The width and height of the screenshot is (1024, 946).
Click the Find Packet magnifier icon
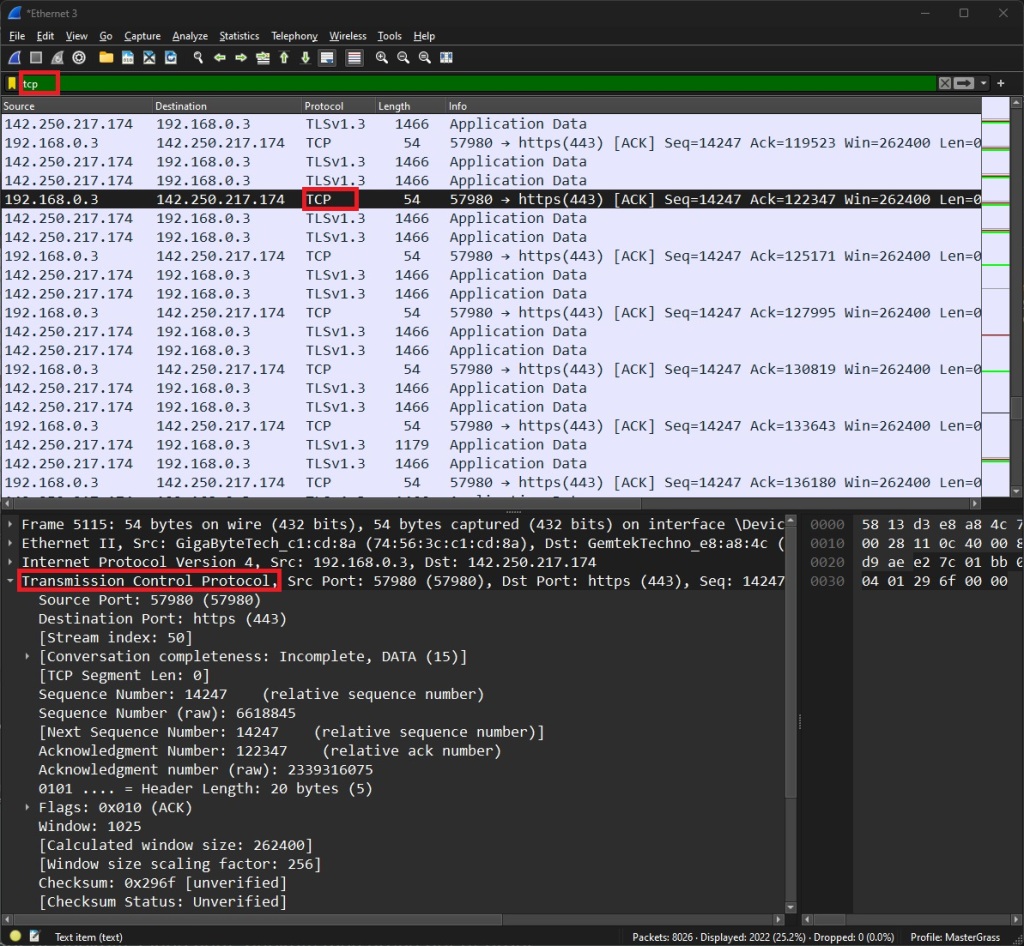[x=198, y=58]
